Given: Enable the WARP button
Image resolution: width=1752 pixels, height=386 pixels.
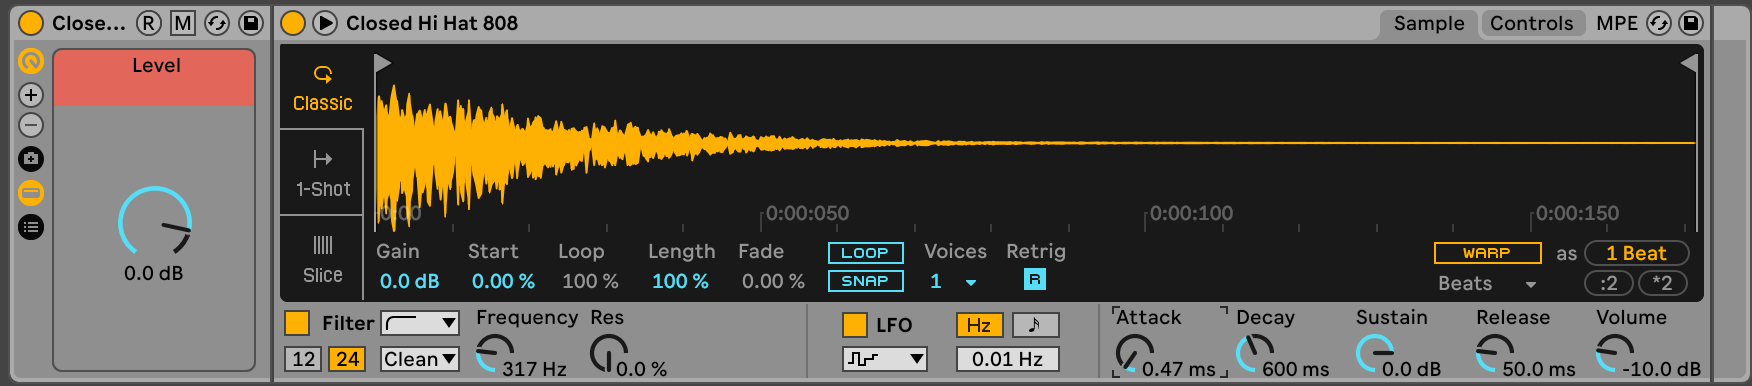Looking at the screenshot, I should click(x=1487, y=253).
